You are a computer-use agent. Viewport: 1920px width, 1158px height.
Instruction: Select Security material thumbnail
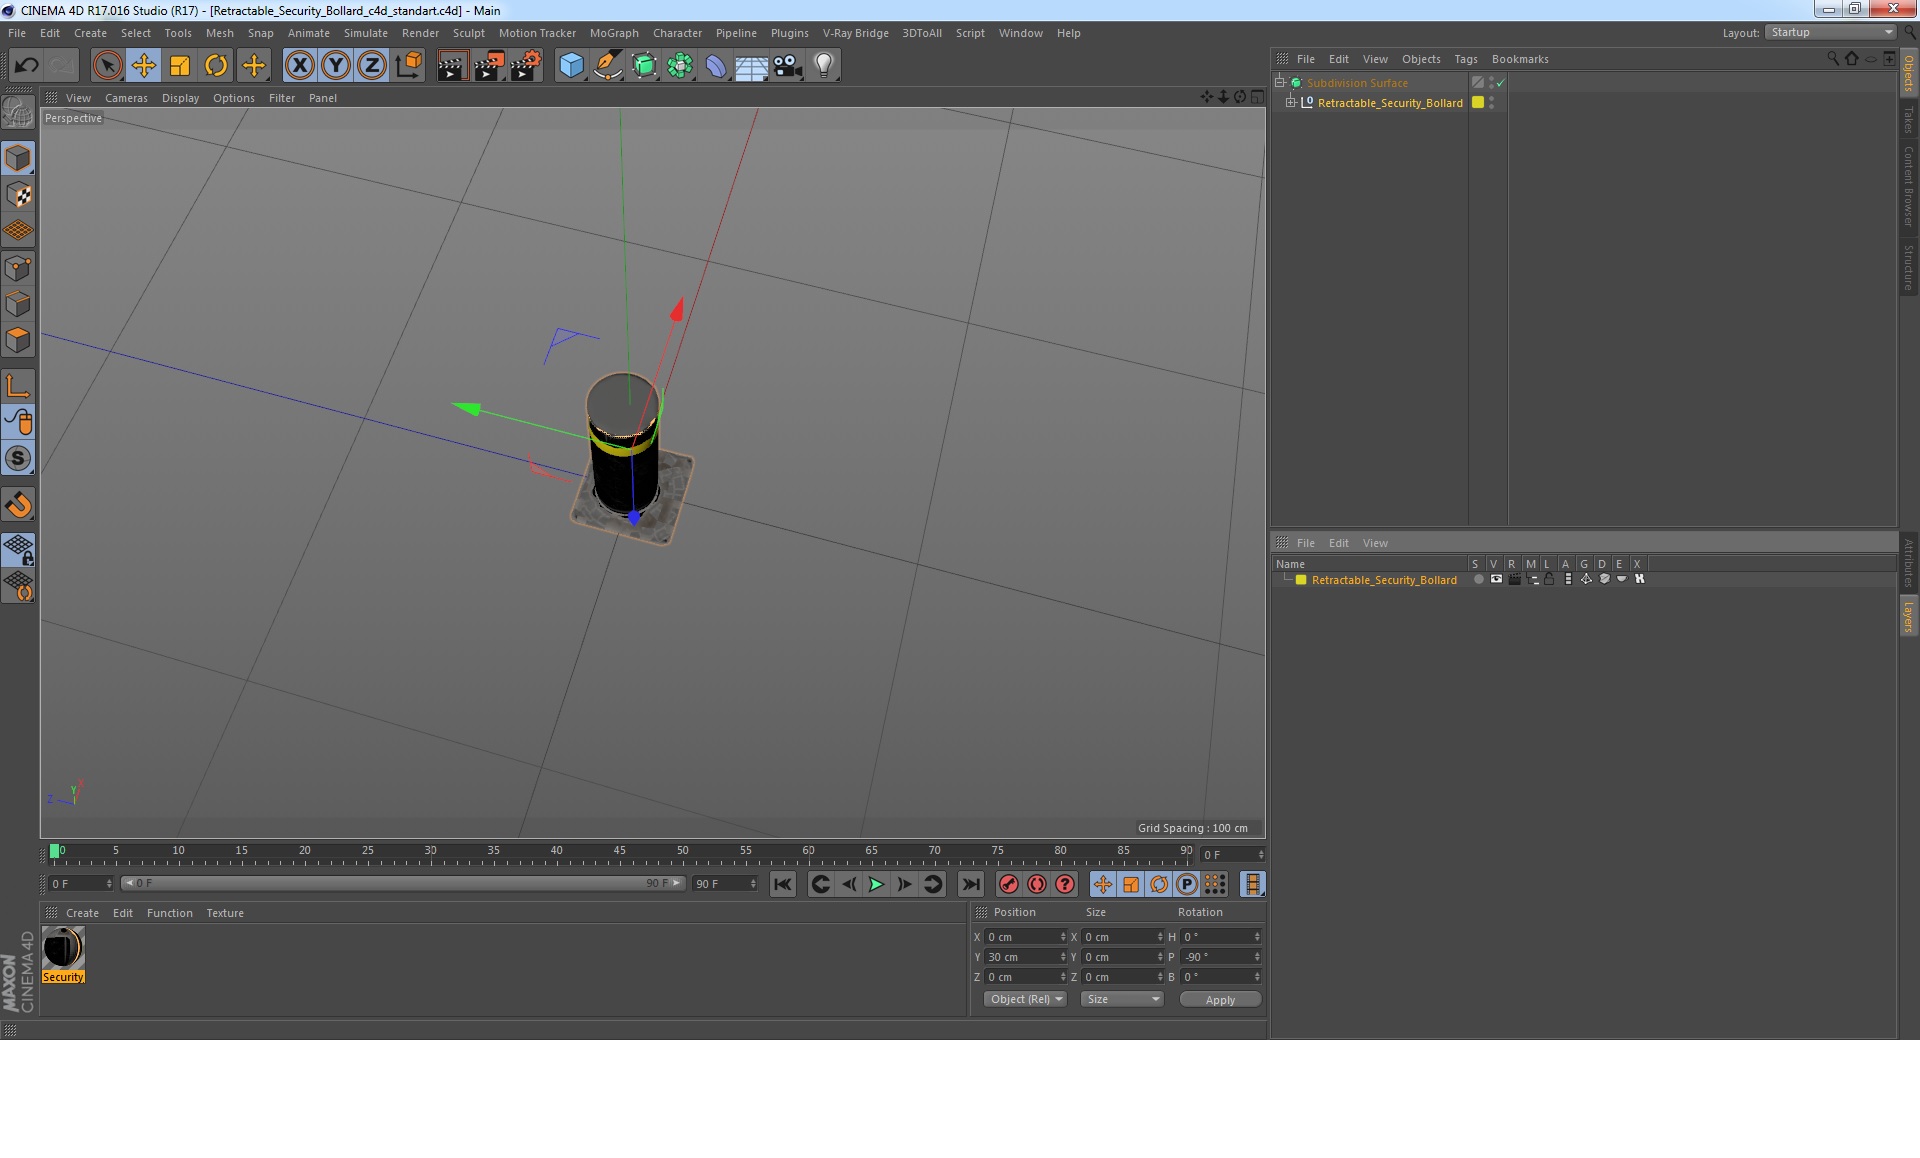pos(63,948)
